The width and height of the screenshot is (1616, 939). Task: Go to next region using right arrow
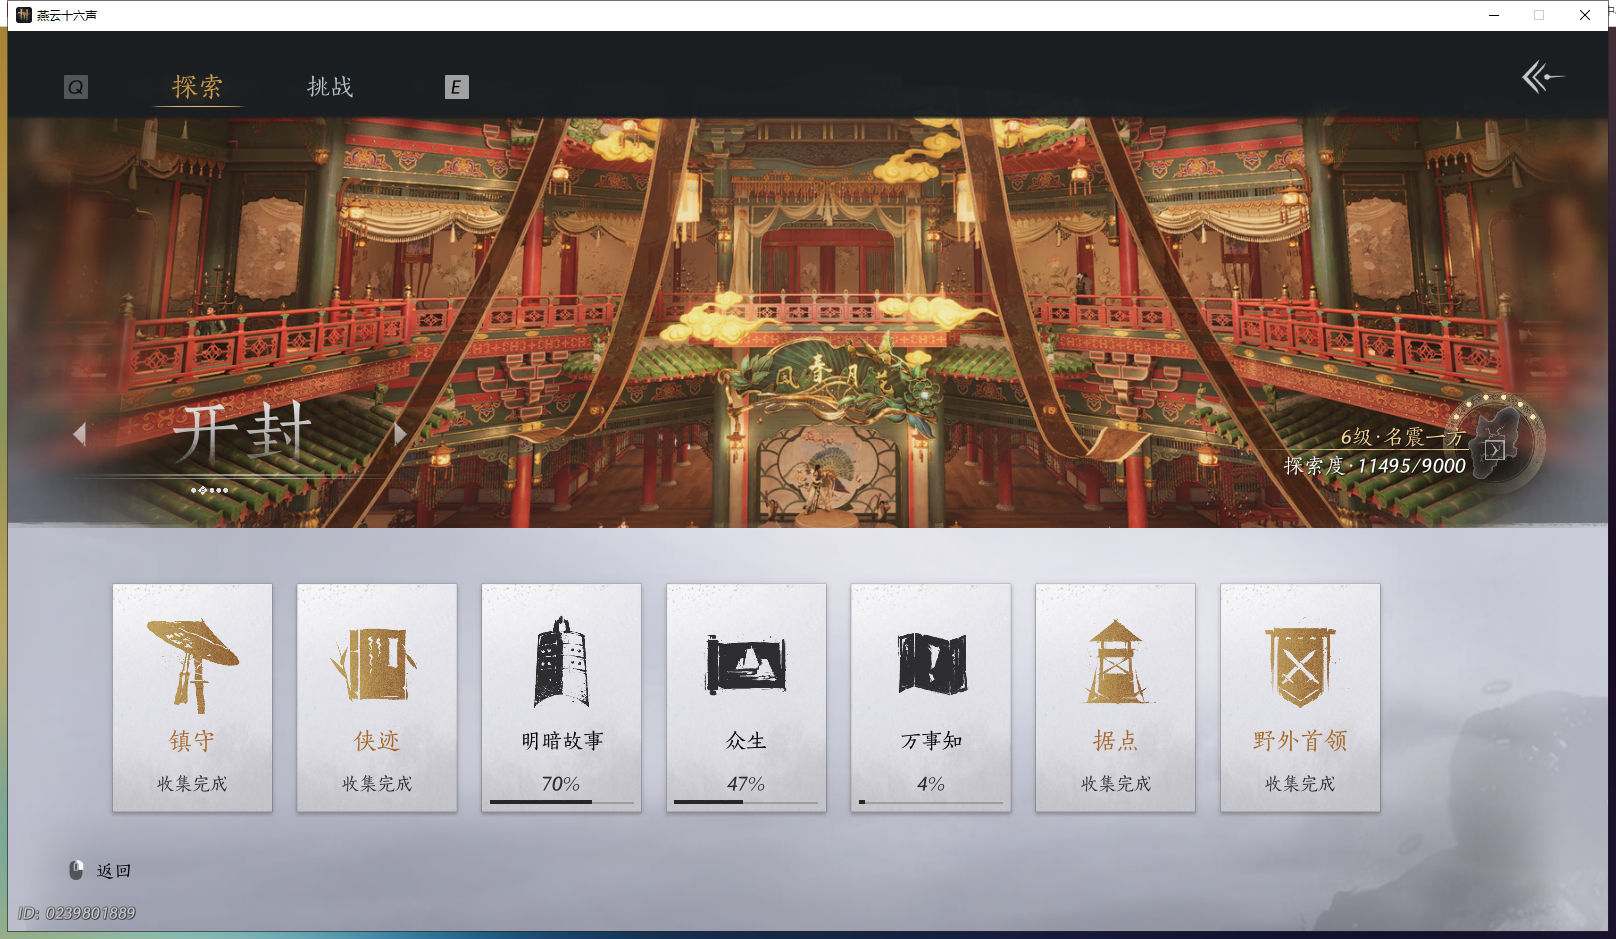(401, 434)
